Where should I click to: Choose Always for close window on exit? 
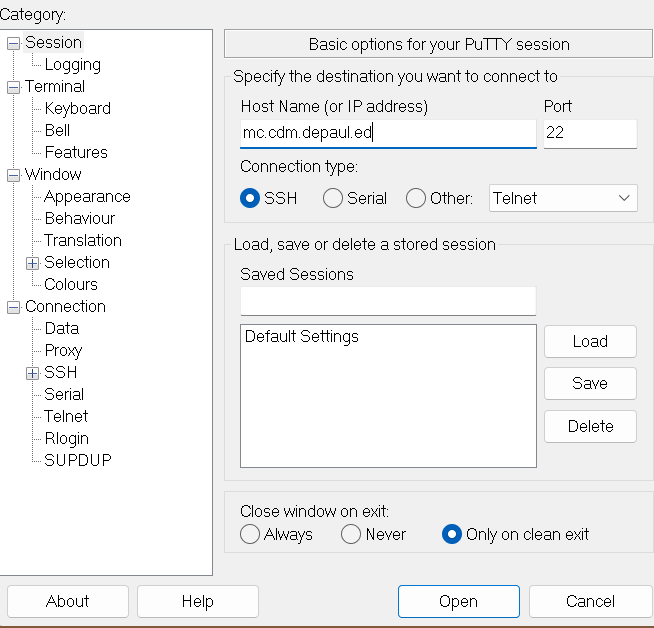(250, 534)
